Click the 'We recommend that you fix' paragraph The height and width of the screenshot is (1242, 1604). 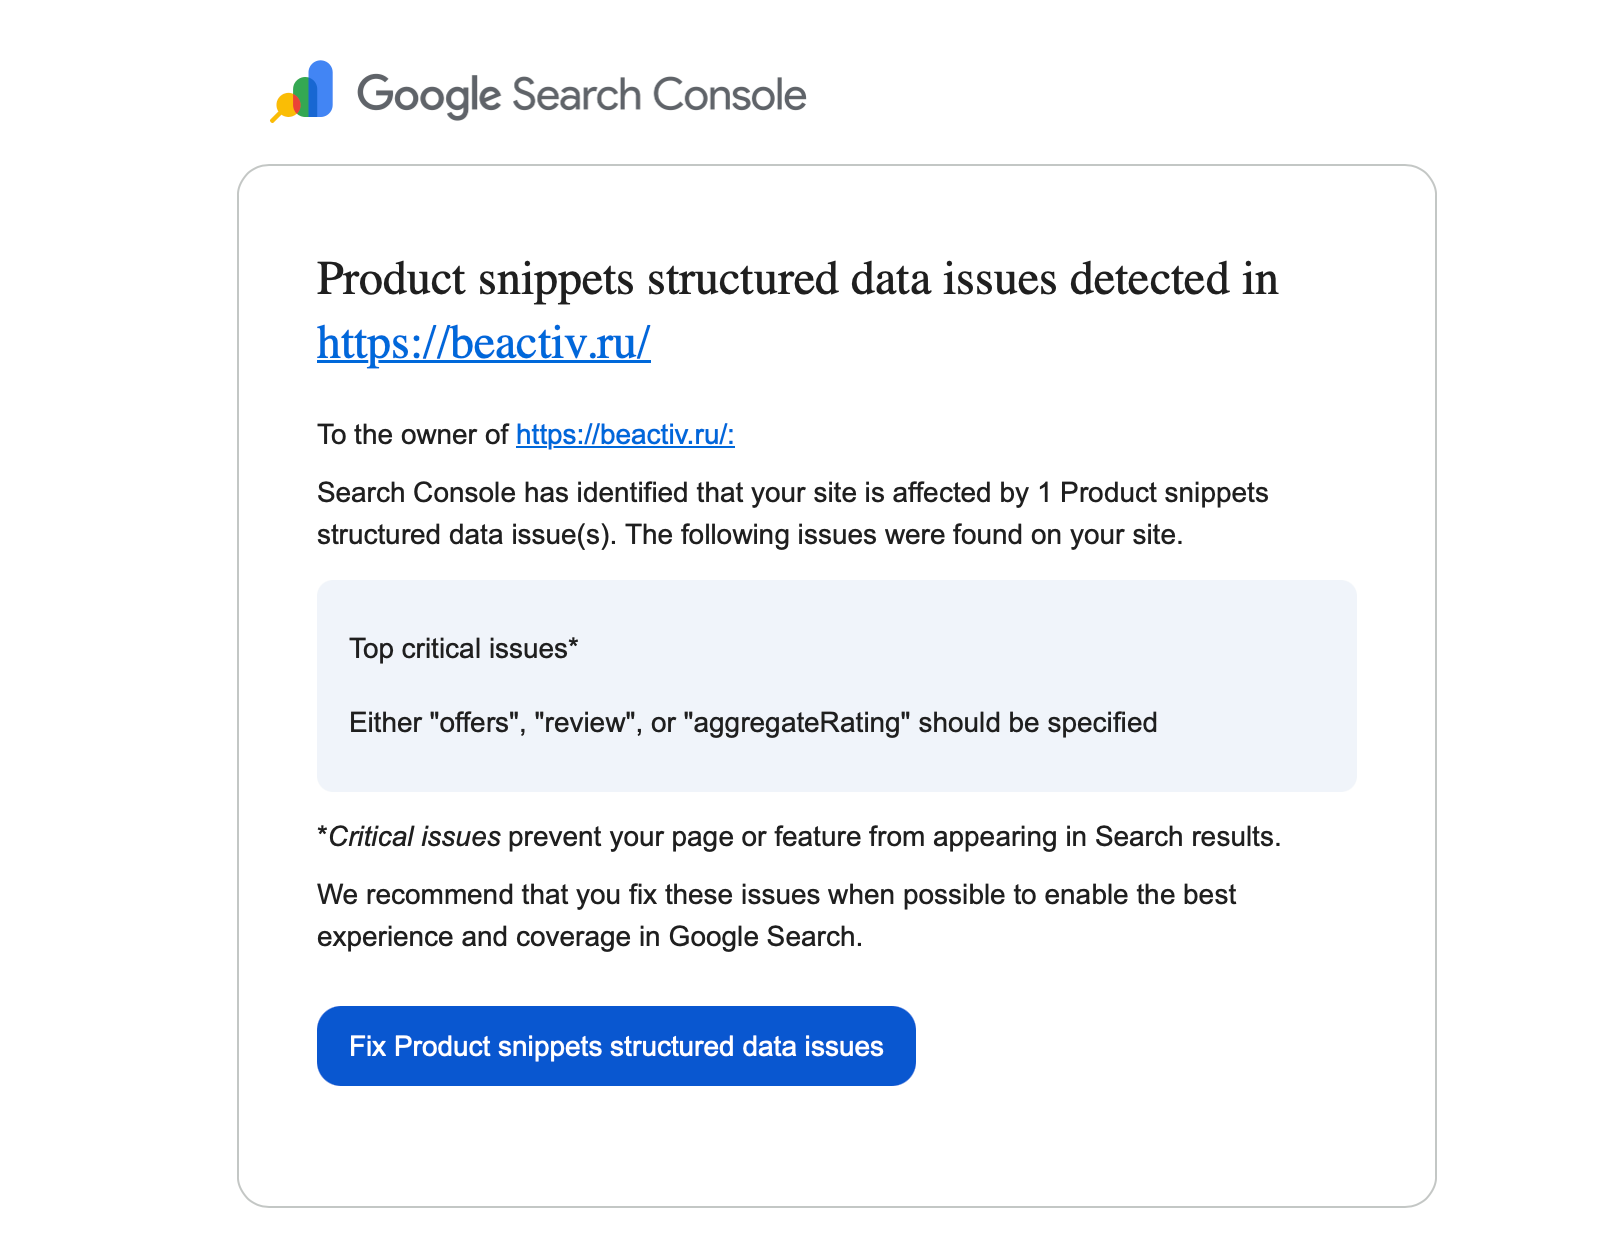[x=776, y=895]
